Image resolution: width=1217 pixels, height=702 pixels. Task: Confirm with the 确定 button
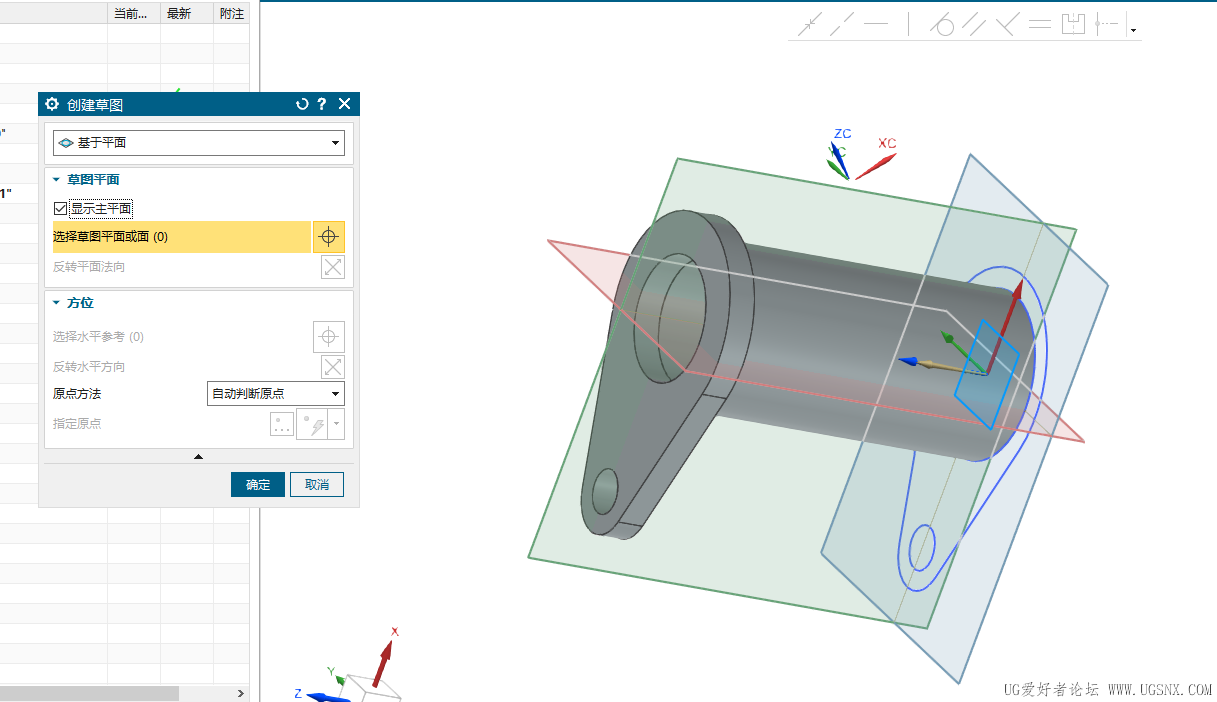(258, 484)
